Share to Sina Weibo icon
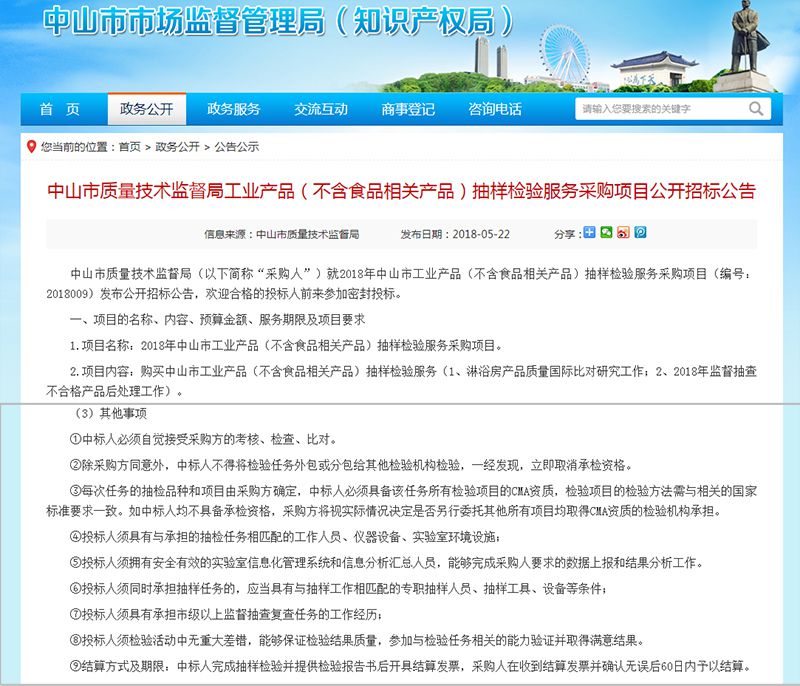This screenshot has height=686, width=800. 623,232
